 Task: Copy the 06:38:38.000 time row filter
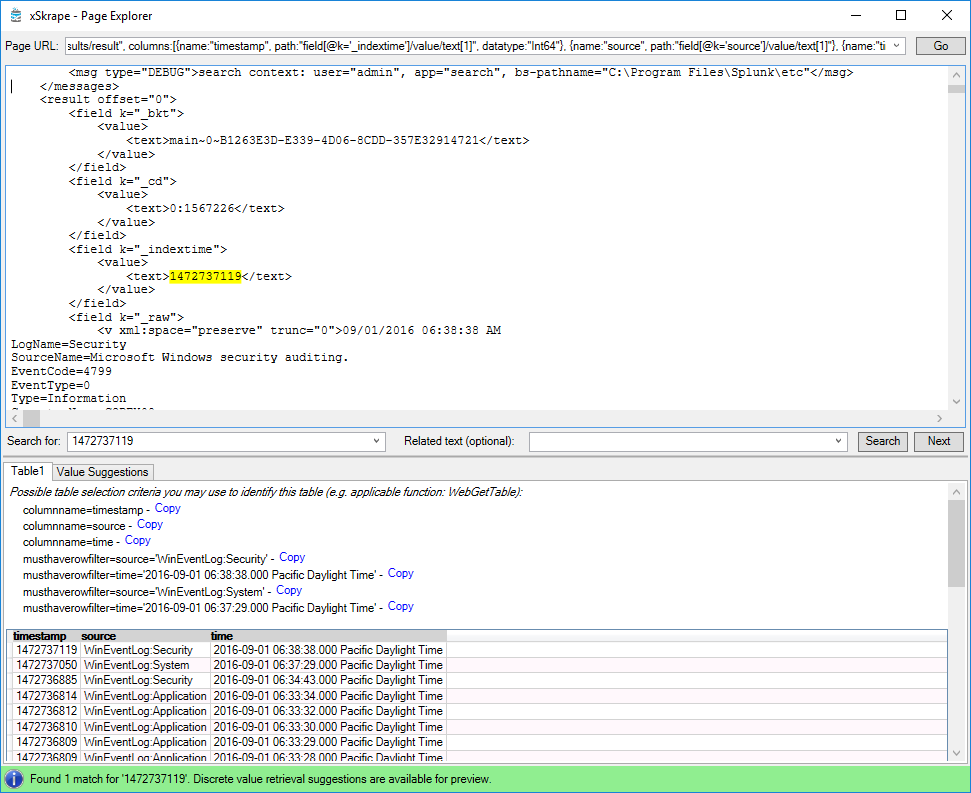click(400, 573)
